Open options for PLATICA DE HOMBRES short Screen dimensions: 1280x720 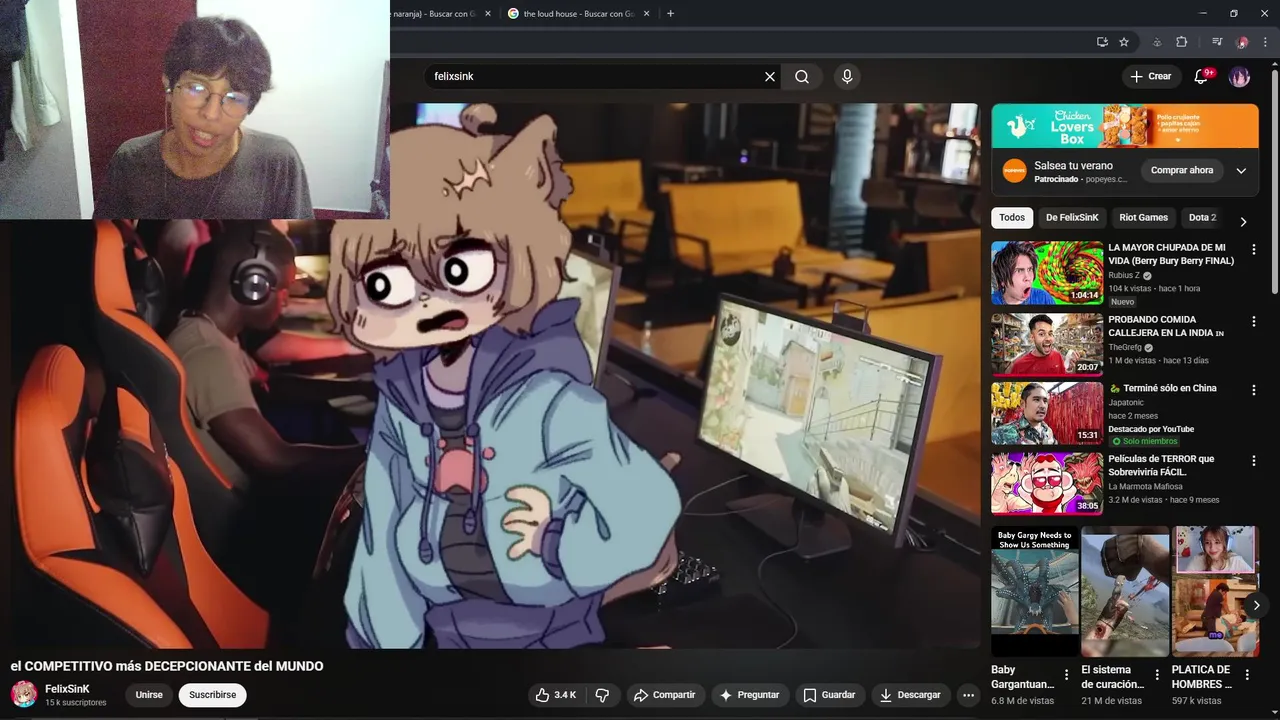(1246, 675)
